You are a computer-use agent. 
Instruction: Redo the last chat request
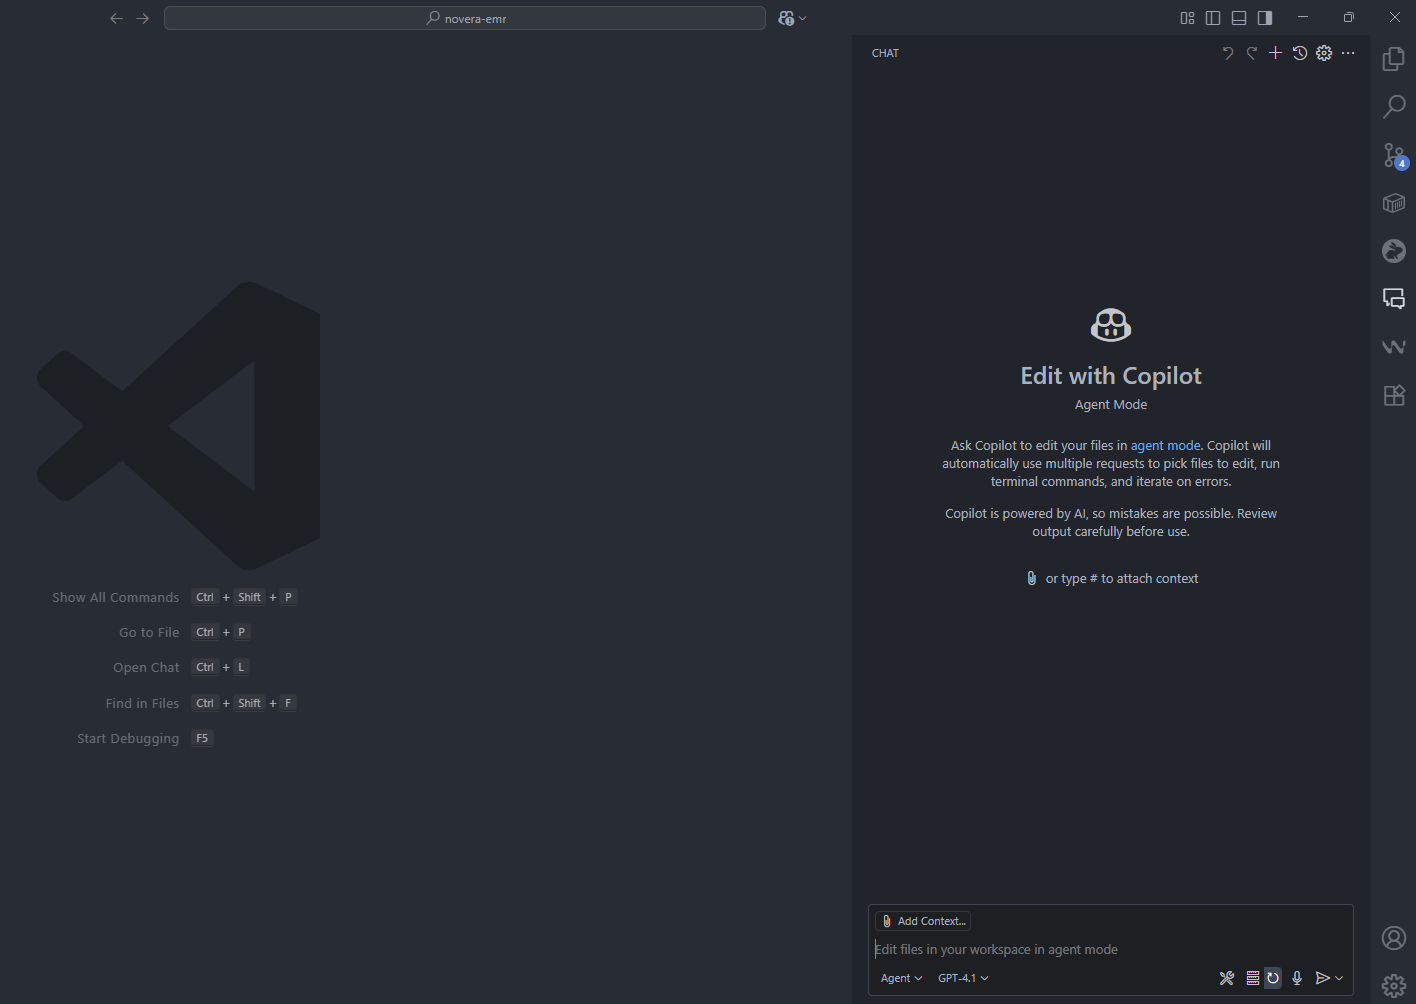[x=1252, y=53]
